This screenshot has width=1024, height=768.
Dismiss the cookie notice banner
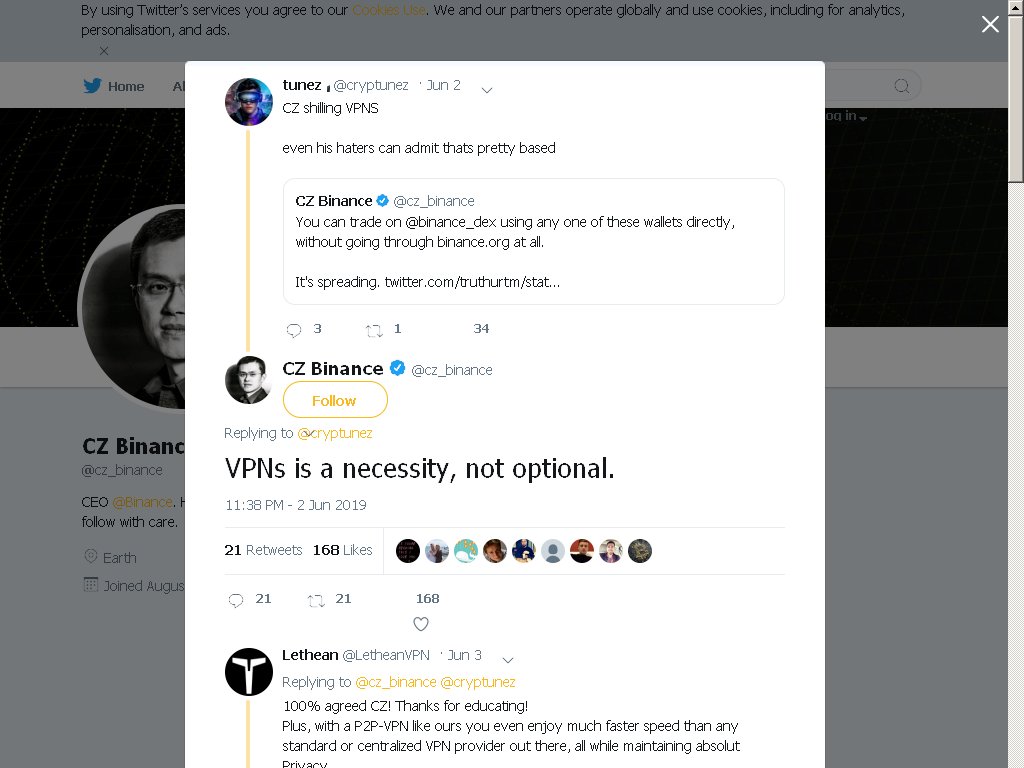tap(104, 50)
